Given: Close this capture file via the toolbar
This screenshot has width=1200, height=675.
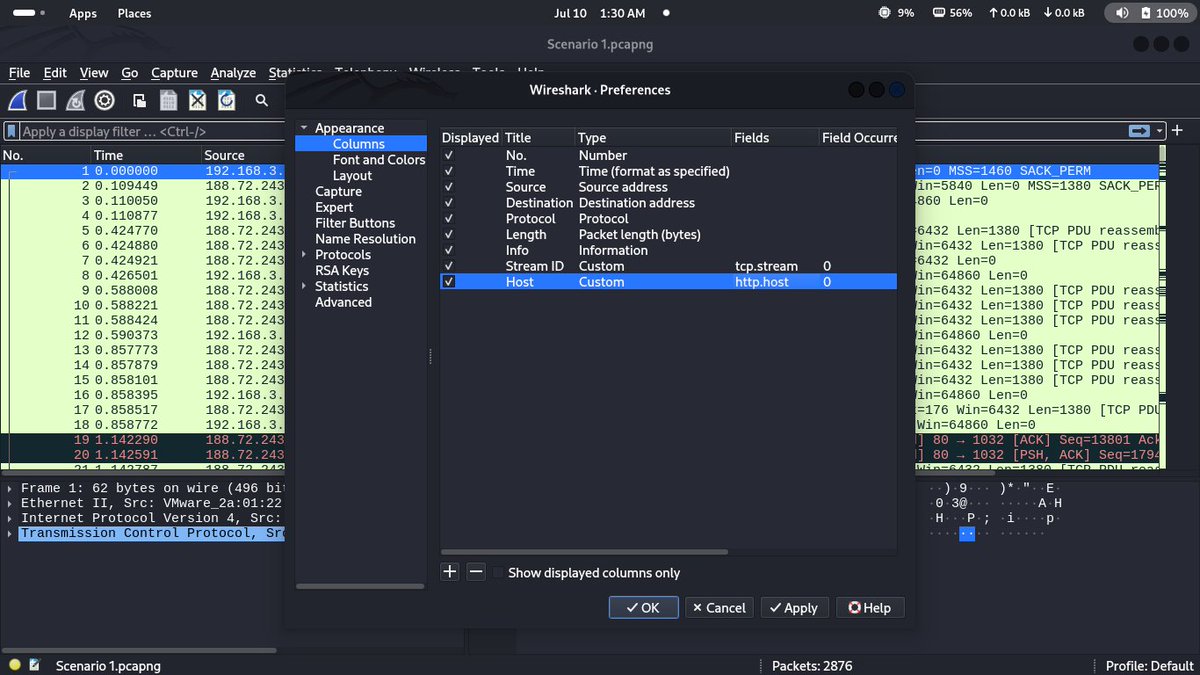Looking at the screenshot, I should tap(198, 100).
